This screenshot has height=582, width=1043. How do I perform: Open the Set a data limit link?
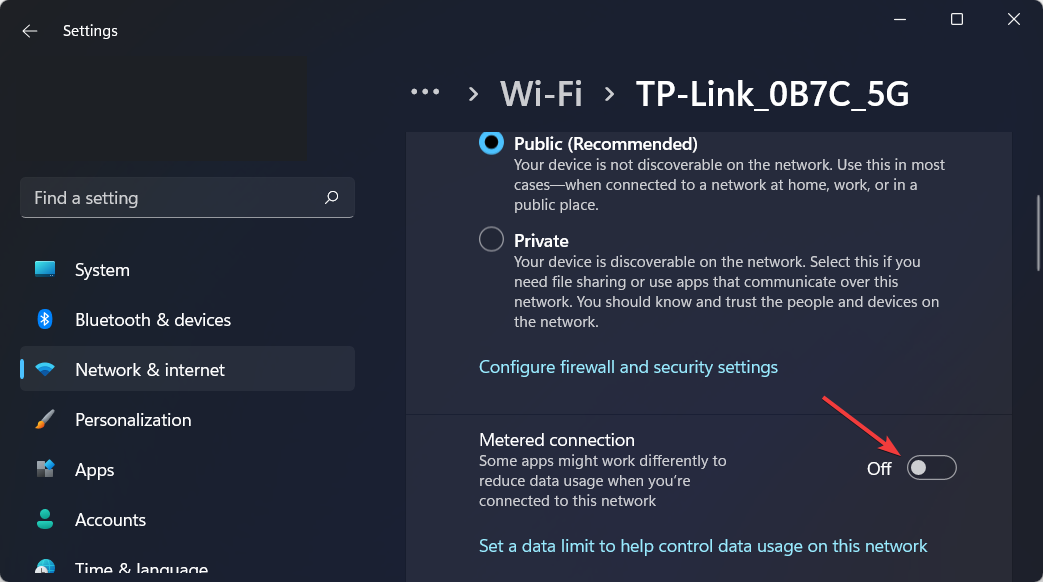[703, 546]
